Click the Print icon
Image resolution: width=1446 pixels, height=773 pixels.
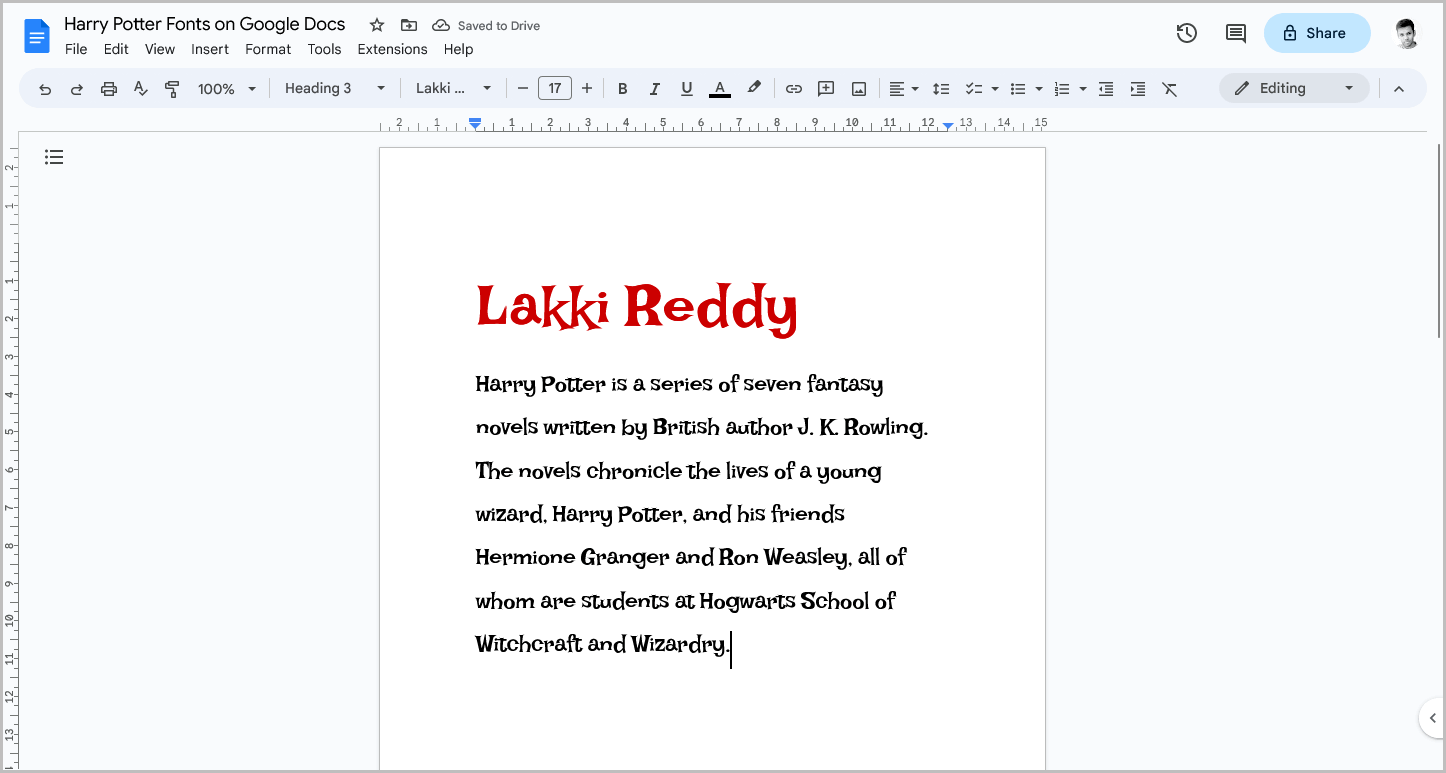point(108,88)
